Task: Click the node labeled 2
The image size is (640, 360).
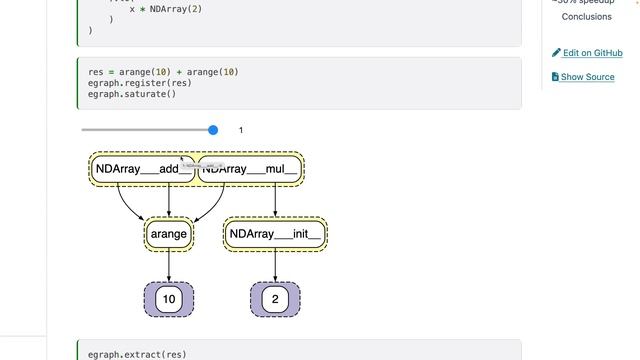Action: pos(275,299)
